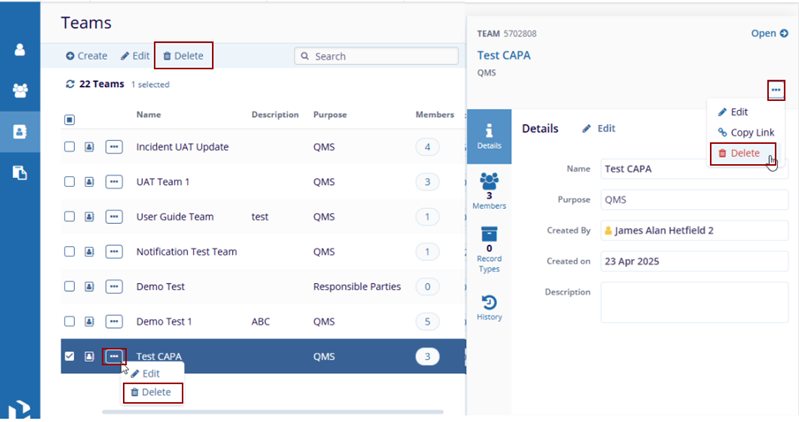The height and width of the screenshot is (422, 799).
Task: Uncheck the Test CAPA row checkbox
Action: [x=69, y=356]
